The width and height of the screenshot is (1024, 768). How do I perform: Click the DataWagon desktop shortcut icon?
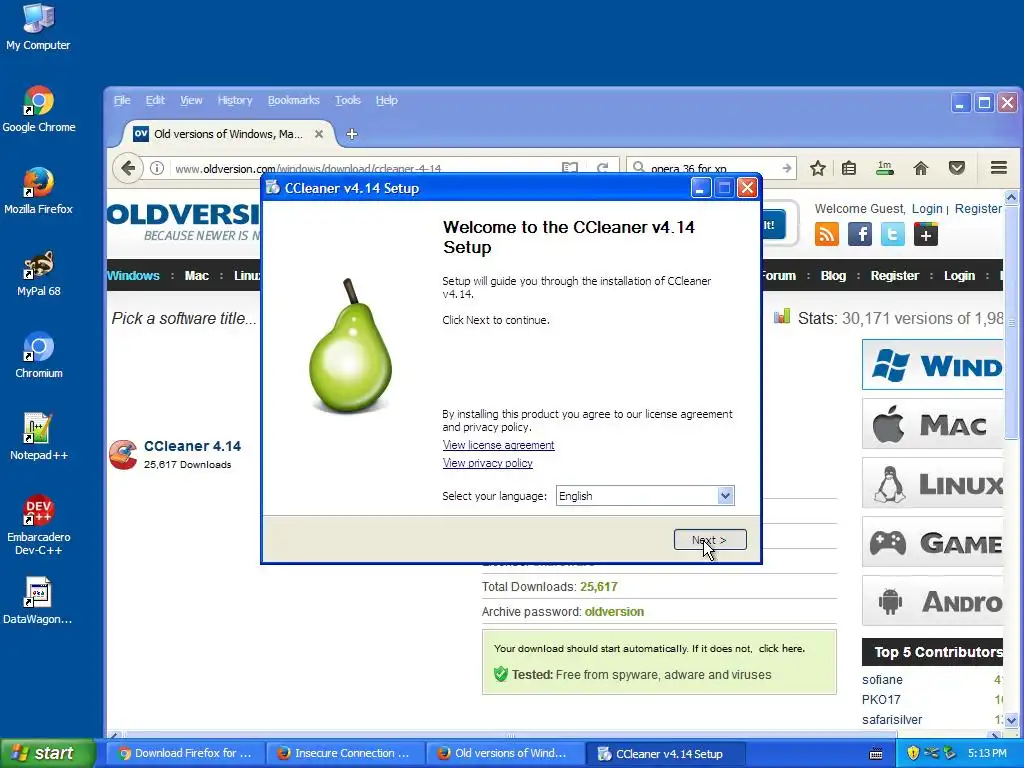point(38,601)
